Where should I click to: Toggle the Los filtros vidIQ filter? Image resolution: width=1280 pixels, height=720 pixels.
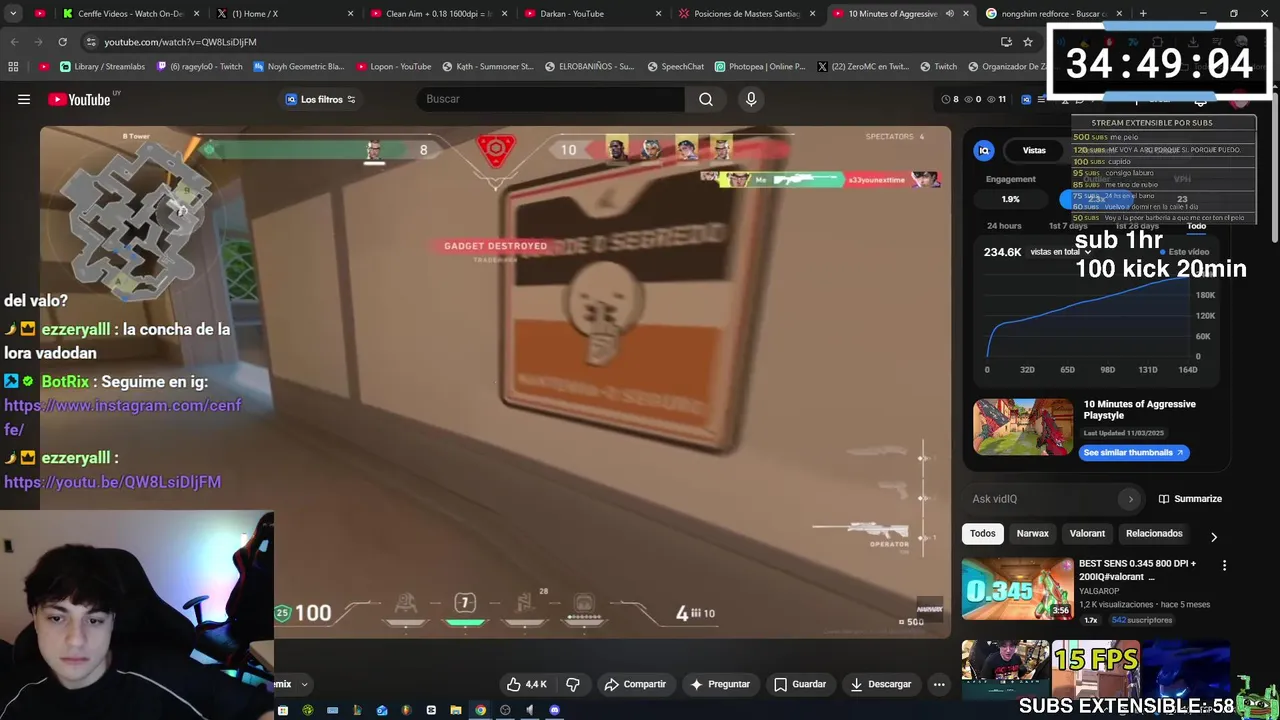[x=320, y=99]
